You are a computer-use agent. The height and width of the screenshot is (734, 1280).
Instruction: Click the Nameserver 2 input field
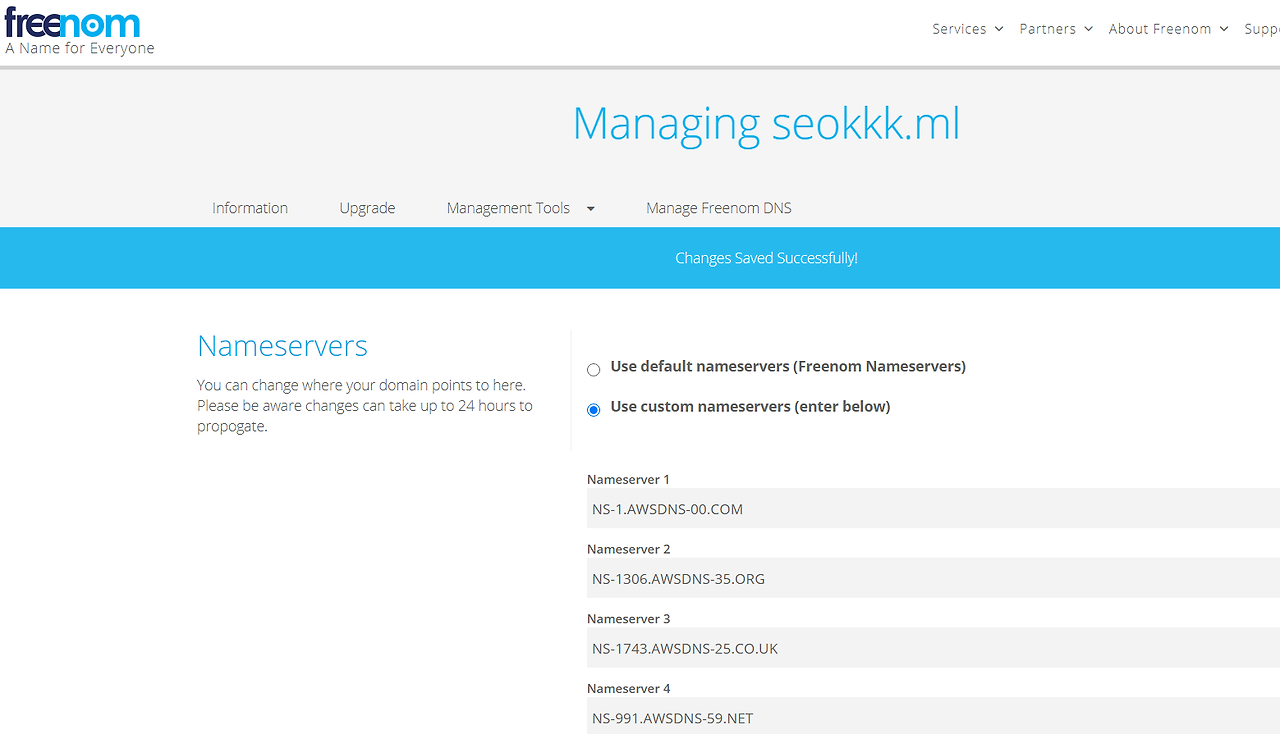(x=933, y=579)
